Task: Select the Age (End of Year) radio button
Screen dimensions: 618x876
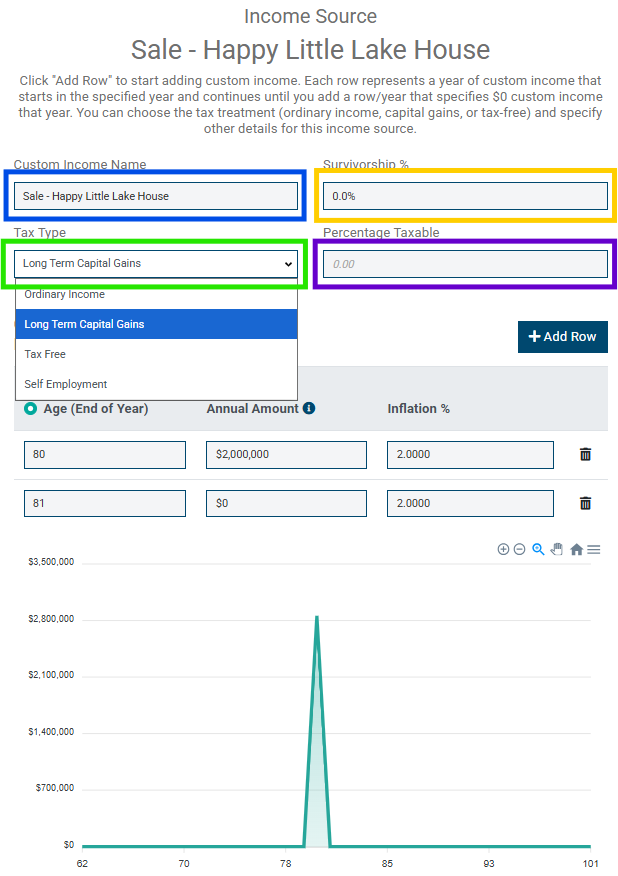Action: pyautogui.click(x=31, y=408)
